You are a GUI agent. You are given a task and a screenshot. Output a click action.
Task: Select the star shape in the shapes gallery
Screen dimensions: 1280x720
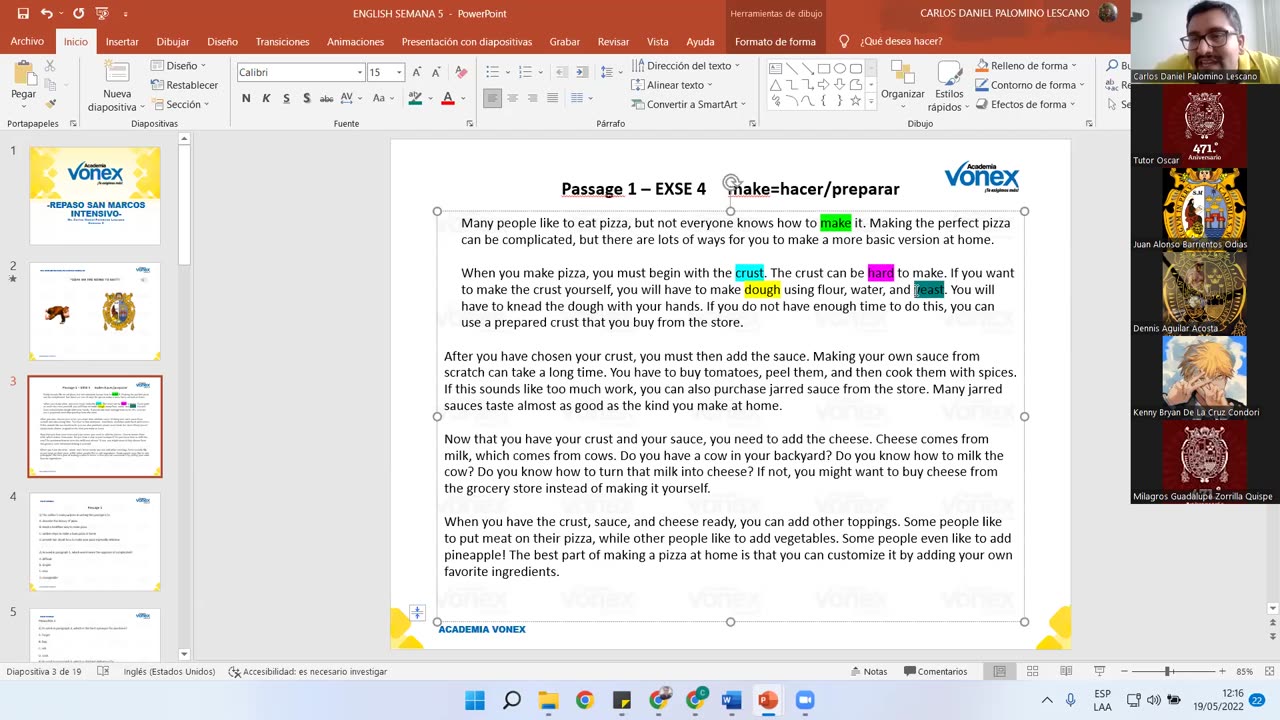(855, 101)
